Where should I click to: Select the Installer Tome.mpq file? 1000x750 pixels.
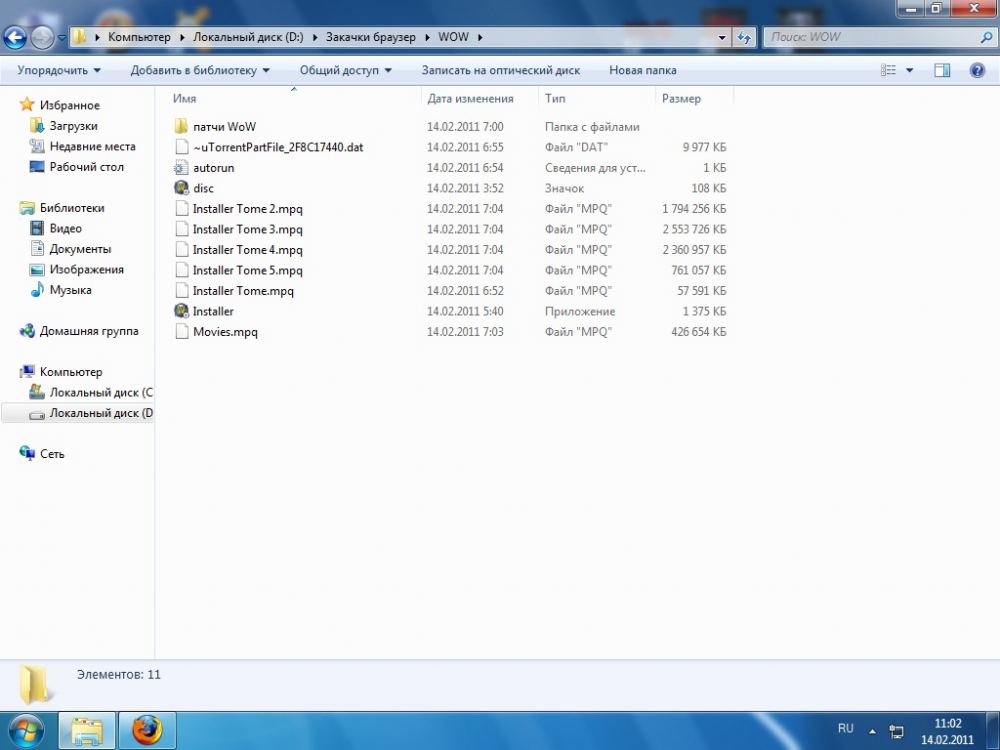pyautogui.click(x=243, y=290)
